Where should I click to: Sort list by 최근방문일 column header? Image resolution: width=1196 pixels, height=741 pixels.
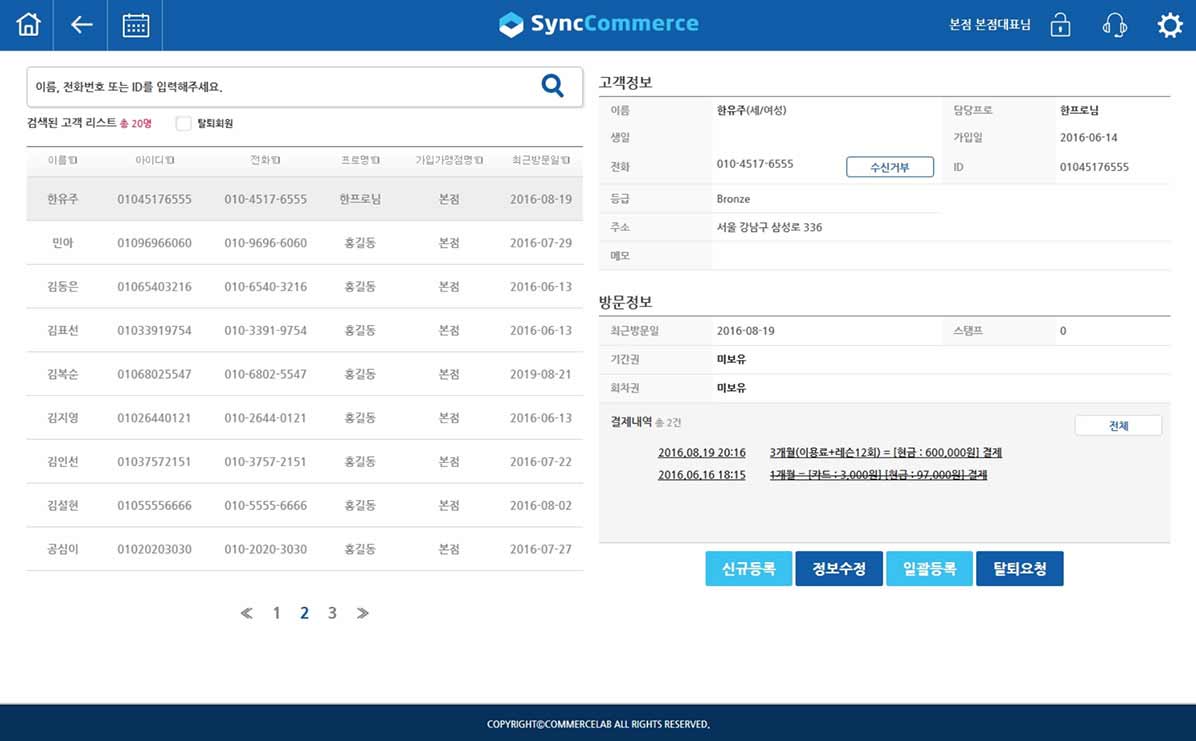(540, 160)
